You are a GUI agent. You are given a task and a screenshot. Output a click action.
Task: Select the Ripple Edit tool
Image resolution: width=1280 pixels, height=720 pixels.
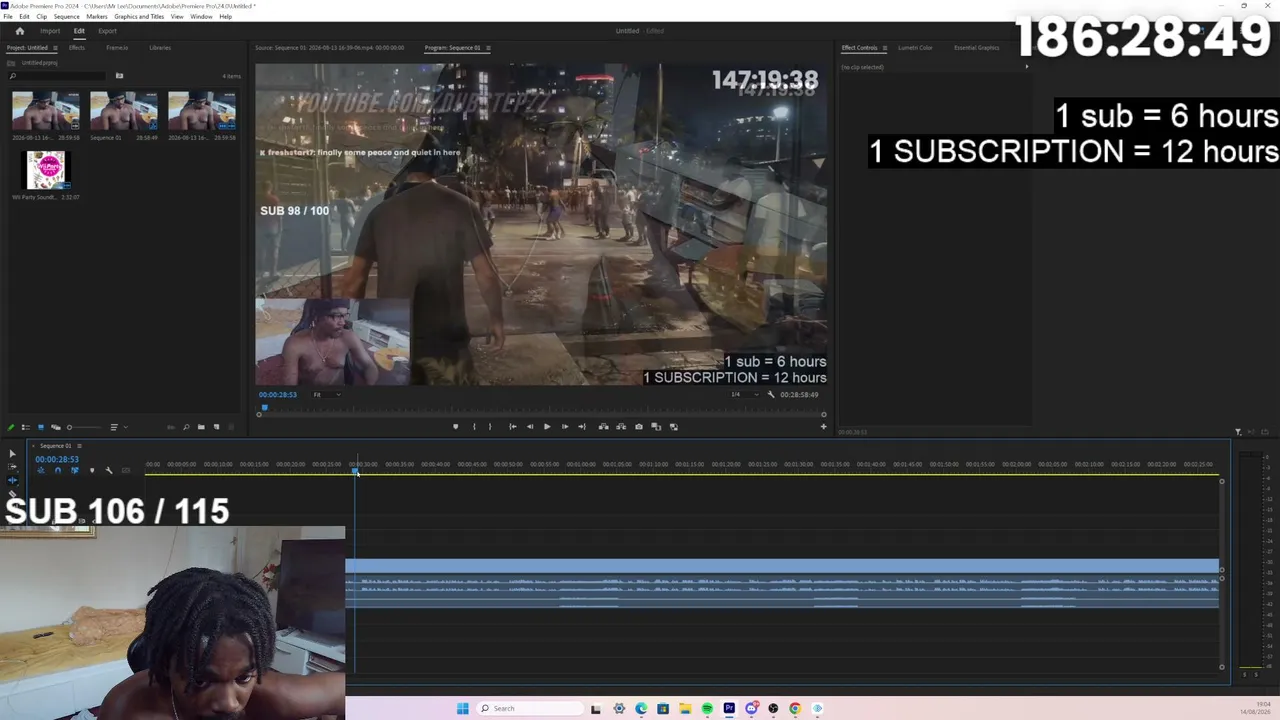tap(12, 480)
